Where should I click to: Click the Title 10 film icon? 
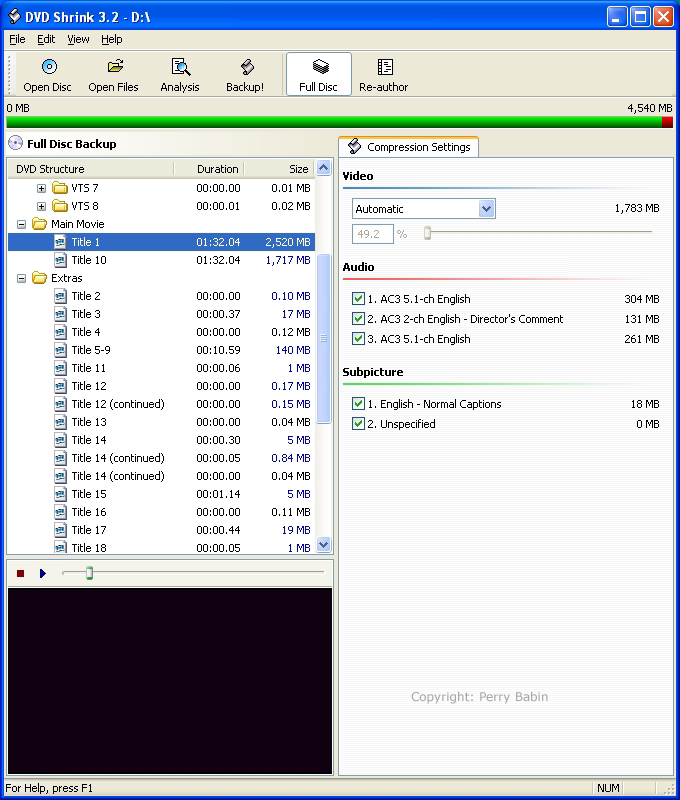[x=60, y=260]
